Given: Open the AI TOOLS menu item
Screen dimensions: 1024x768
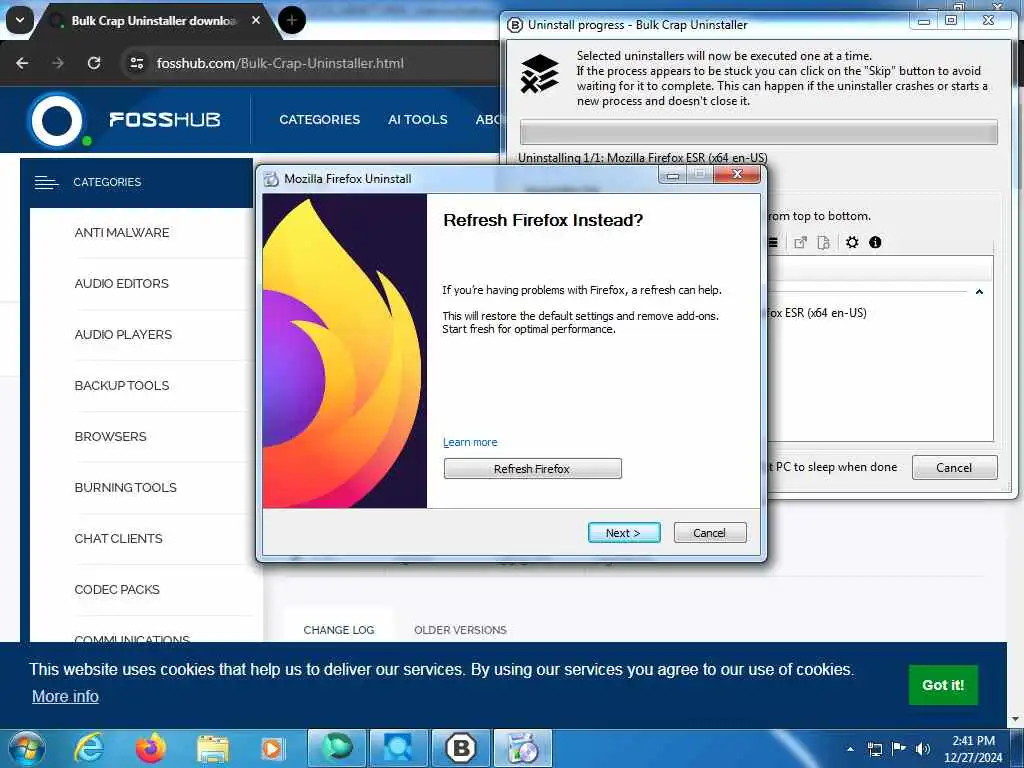Looking at the screenshot, I should click(417, 120).
